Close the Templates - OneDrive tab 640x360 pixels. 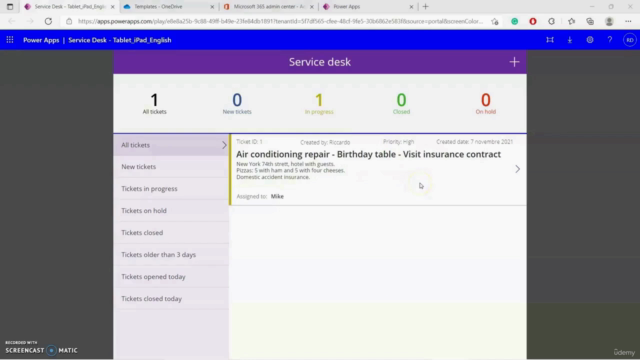(212, 7)
